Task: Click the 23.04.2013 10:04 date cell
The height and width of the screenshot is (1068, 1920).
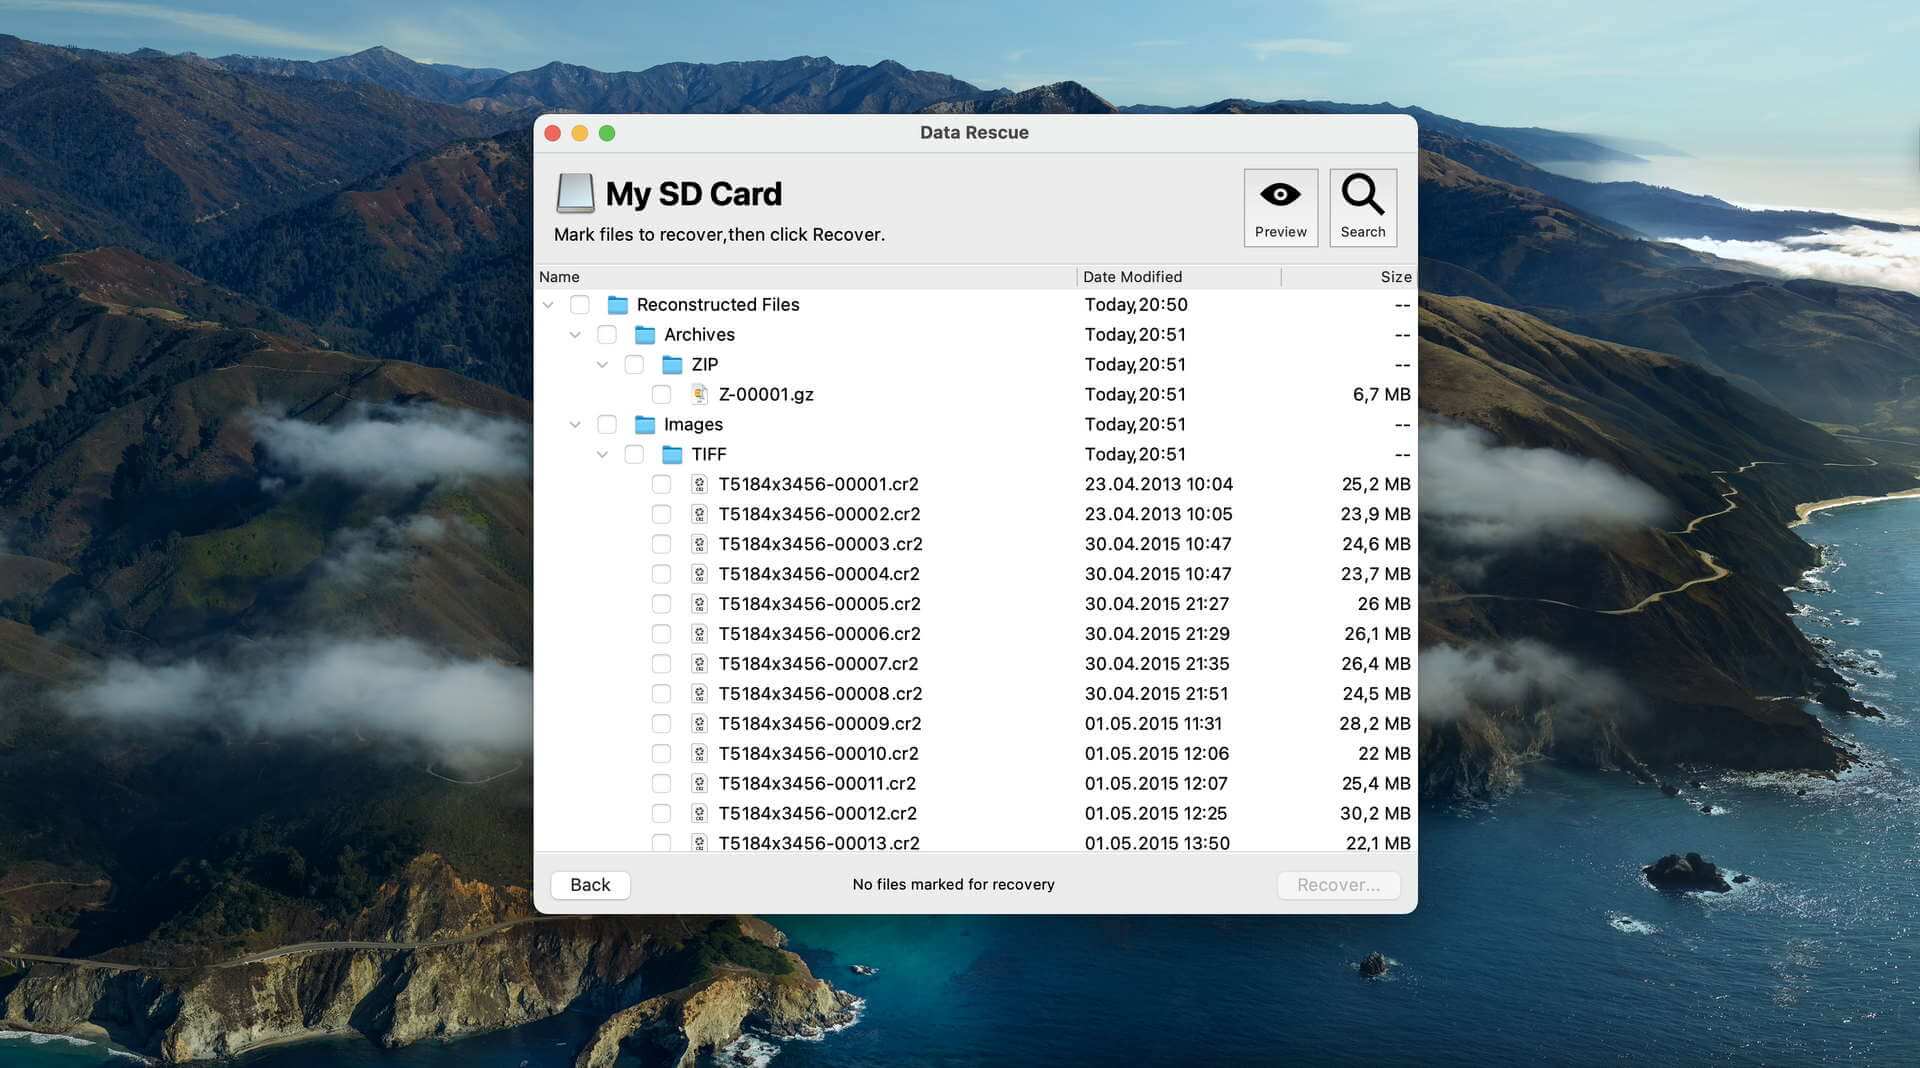Action: (x=1159, y=484)
